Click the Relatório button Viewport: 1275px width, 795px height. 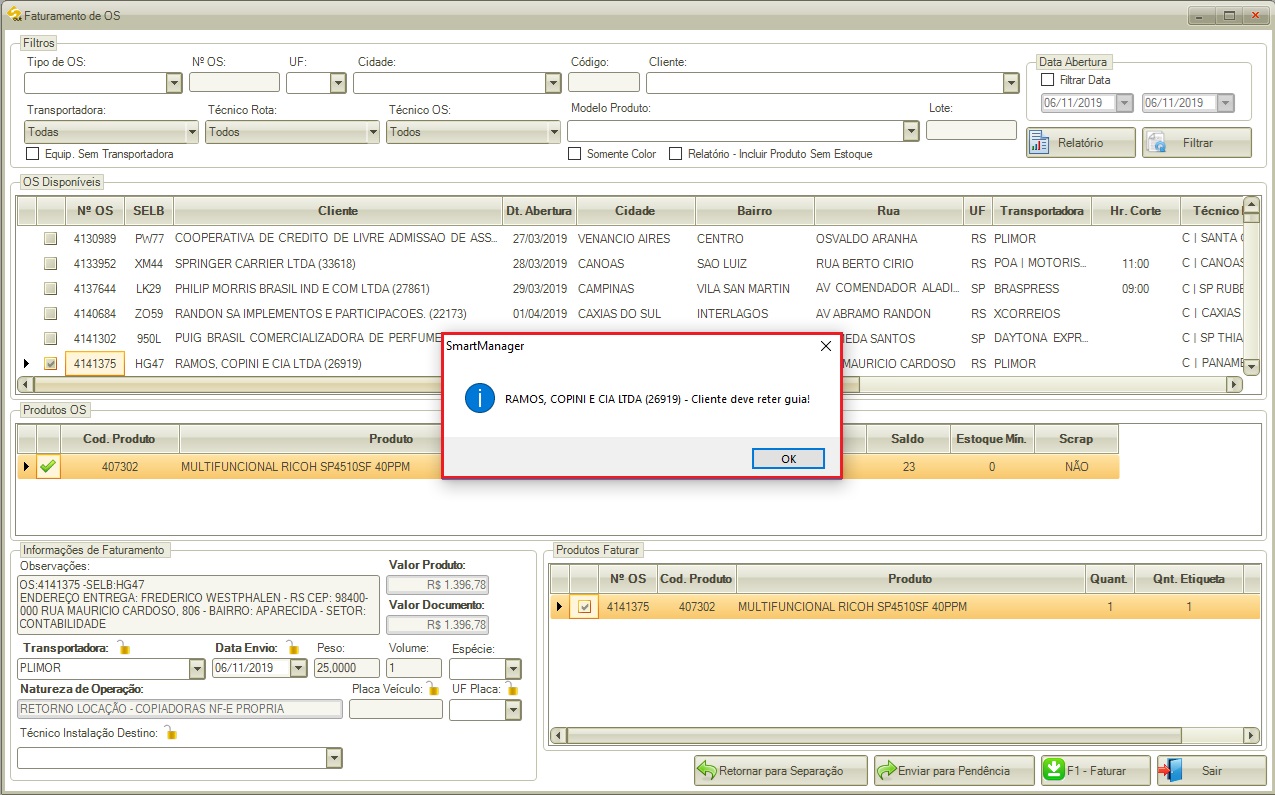coord(1081,143)
